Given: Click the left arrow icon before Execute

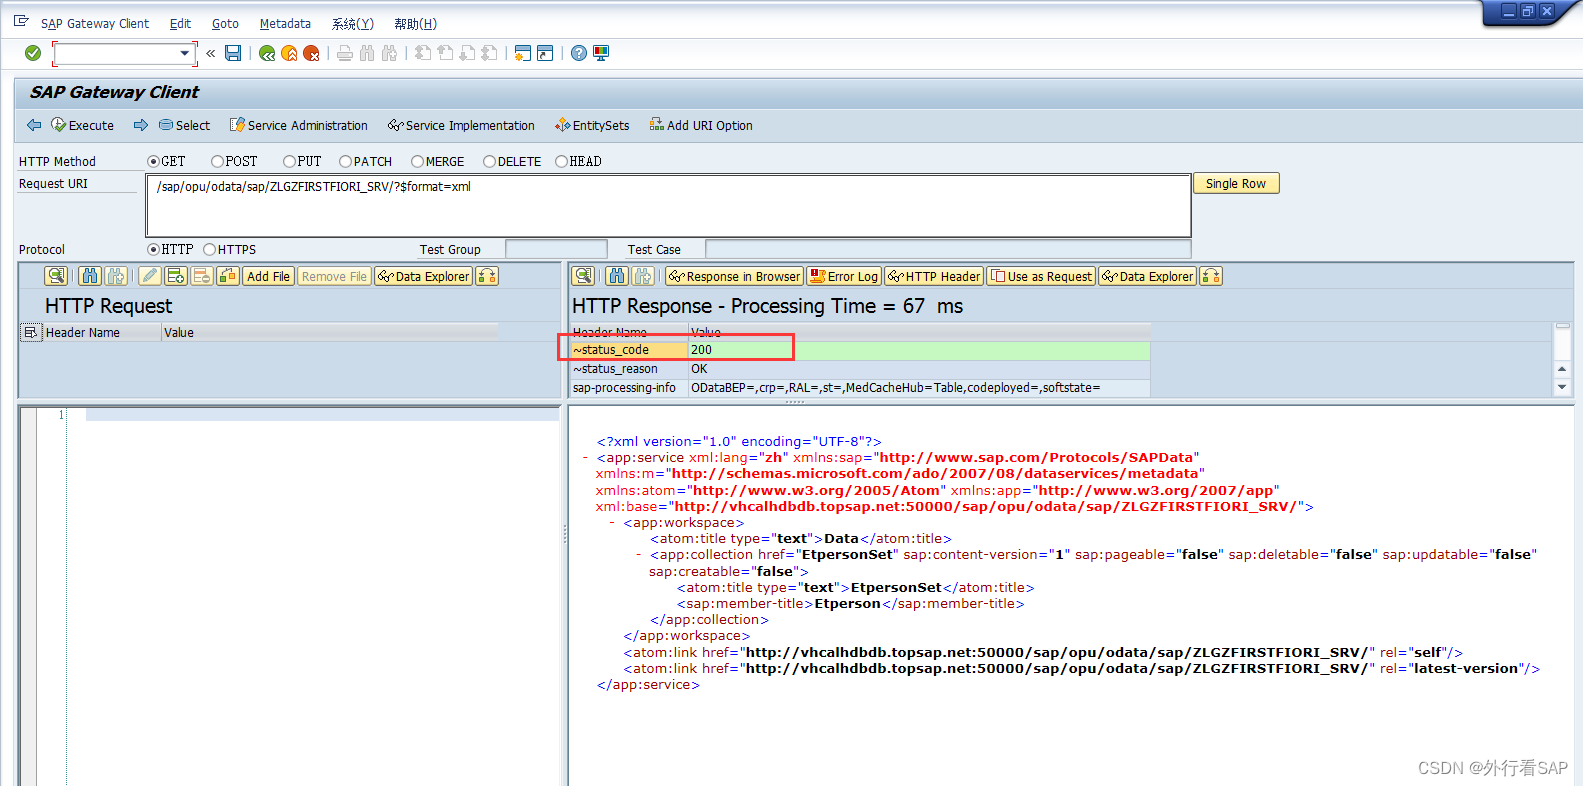Looking at the screenshot, I should (34, 125).
